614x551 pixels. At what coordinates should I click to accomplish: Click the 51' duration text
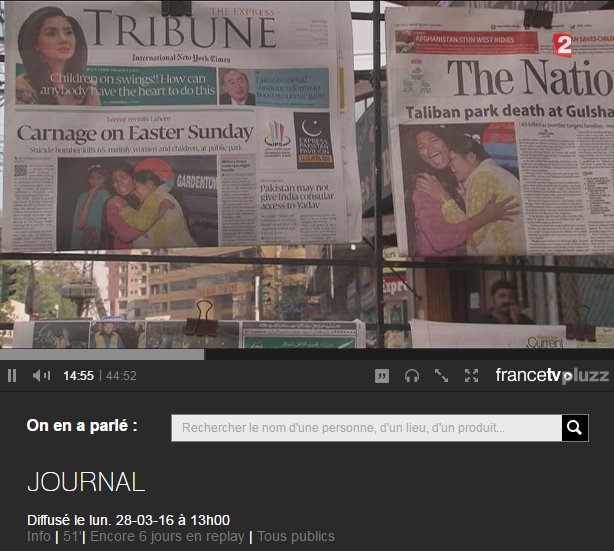(x=71, y=536)
